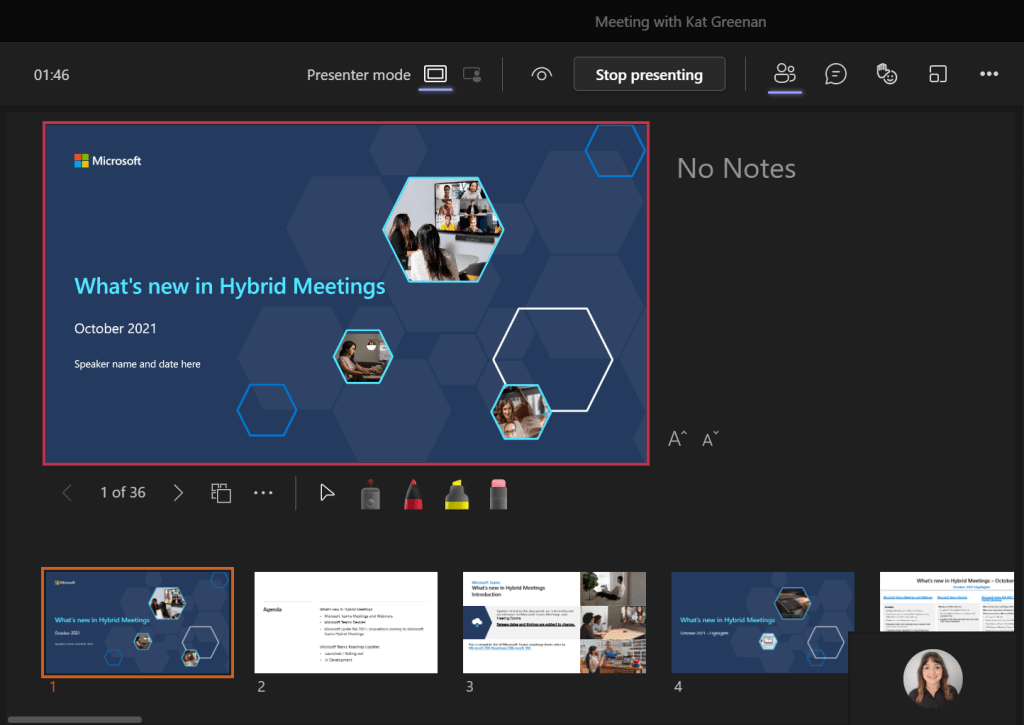Select the cursor tool for the slides

tap(326, 492)
